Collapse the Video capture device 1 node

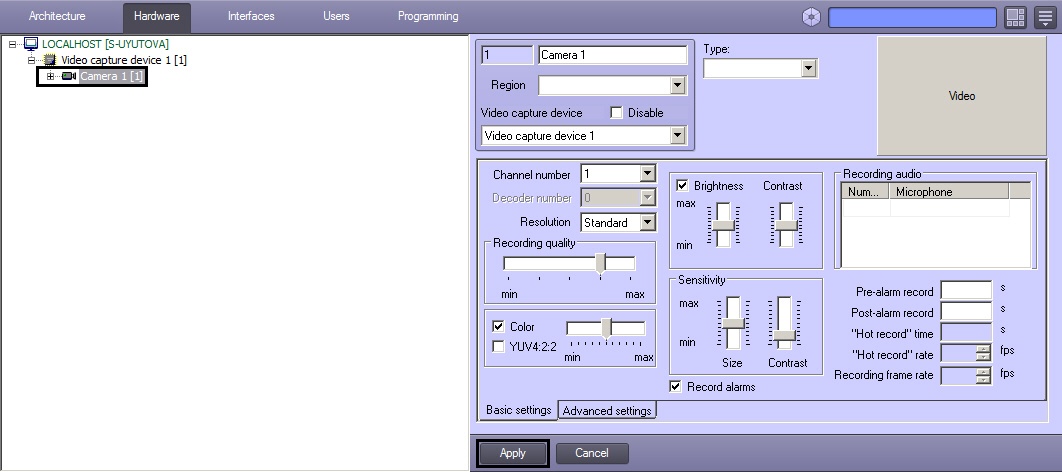tap(31, 60)
